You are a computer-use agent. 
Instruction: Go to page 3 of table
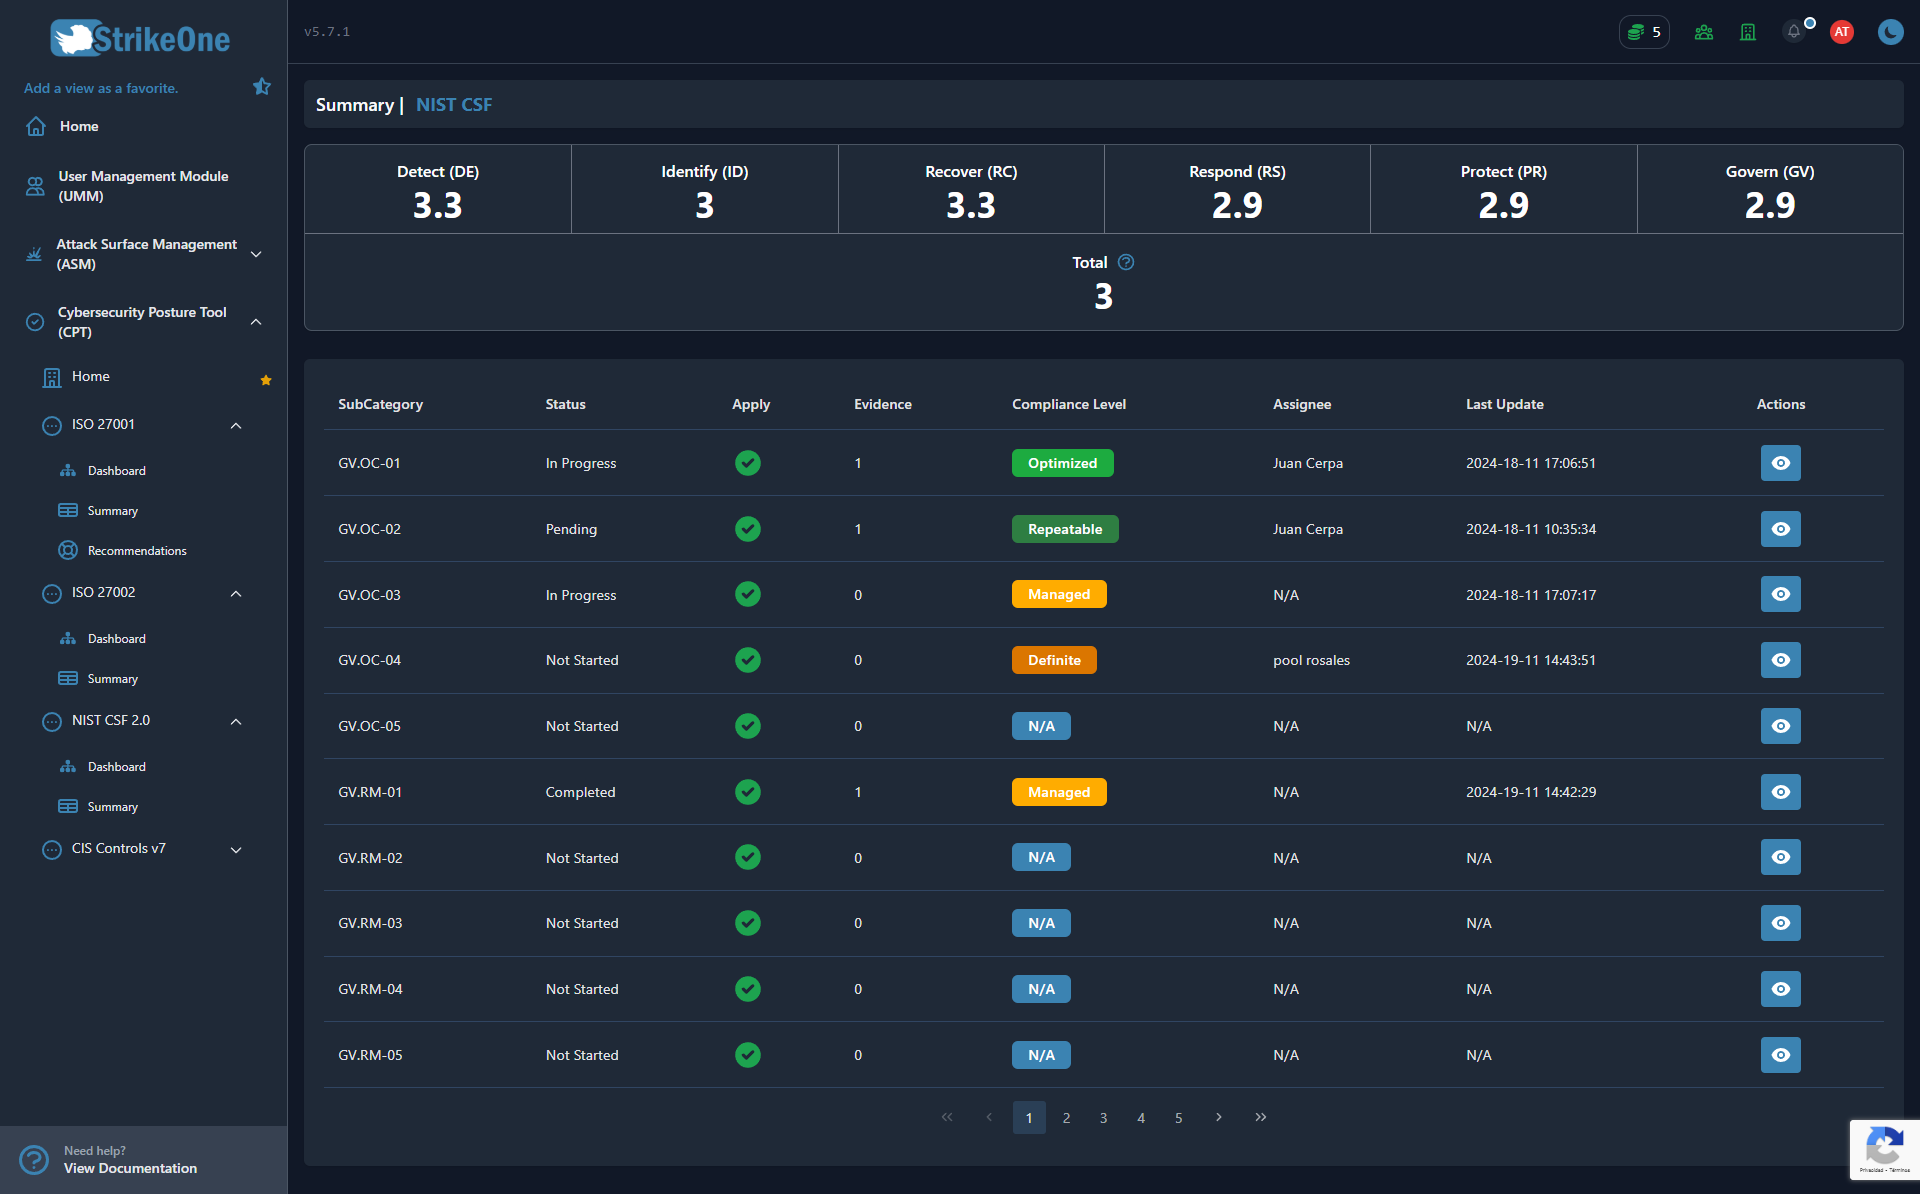(x=1103, y=1118)
